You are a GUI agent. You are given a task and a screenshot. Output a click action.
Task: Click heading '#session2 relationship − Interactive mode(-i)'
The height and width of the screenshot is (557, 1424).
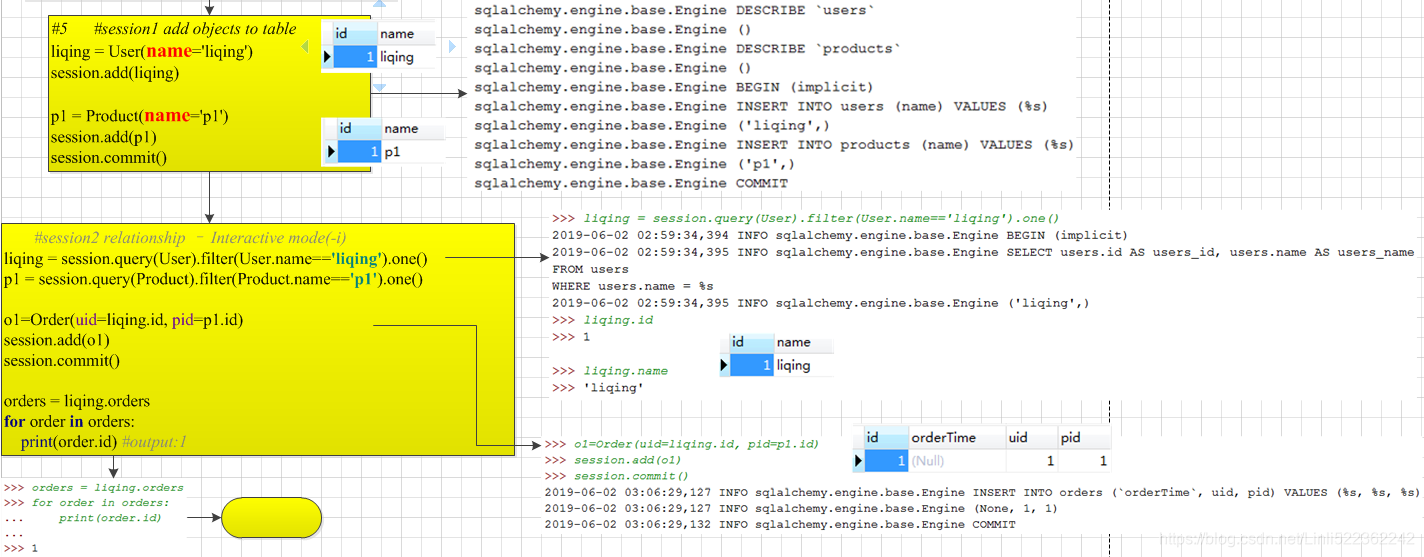pos(190,238)
